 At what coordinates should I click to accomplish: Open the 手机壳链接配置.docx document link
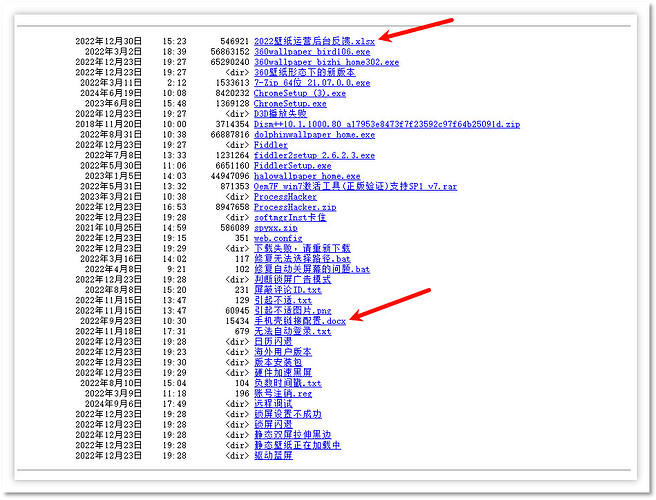(x=299, y=321)
